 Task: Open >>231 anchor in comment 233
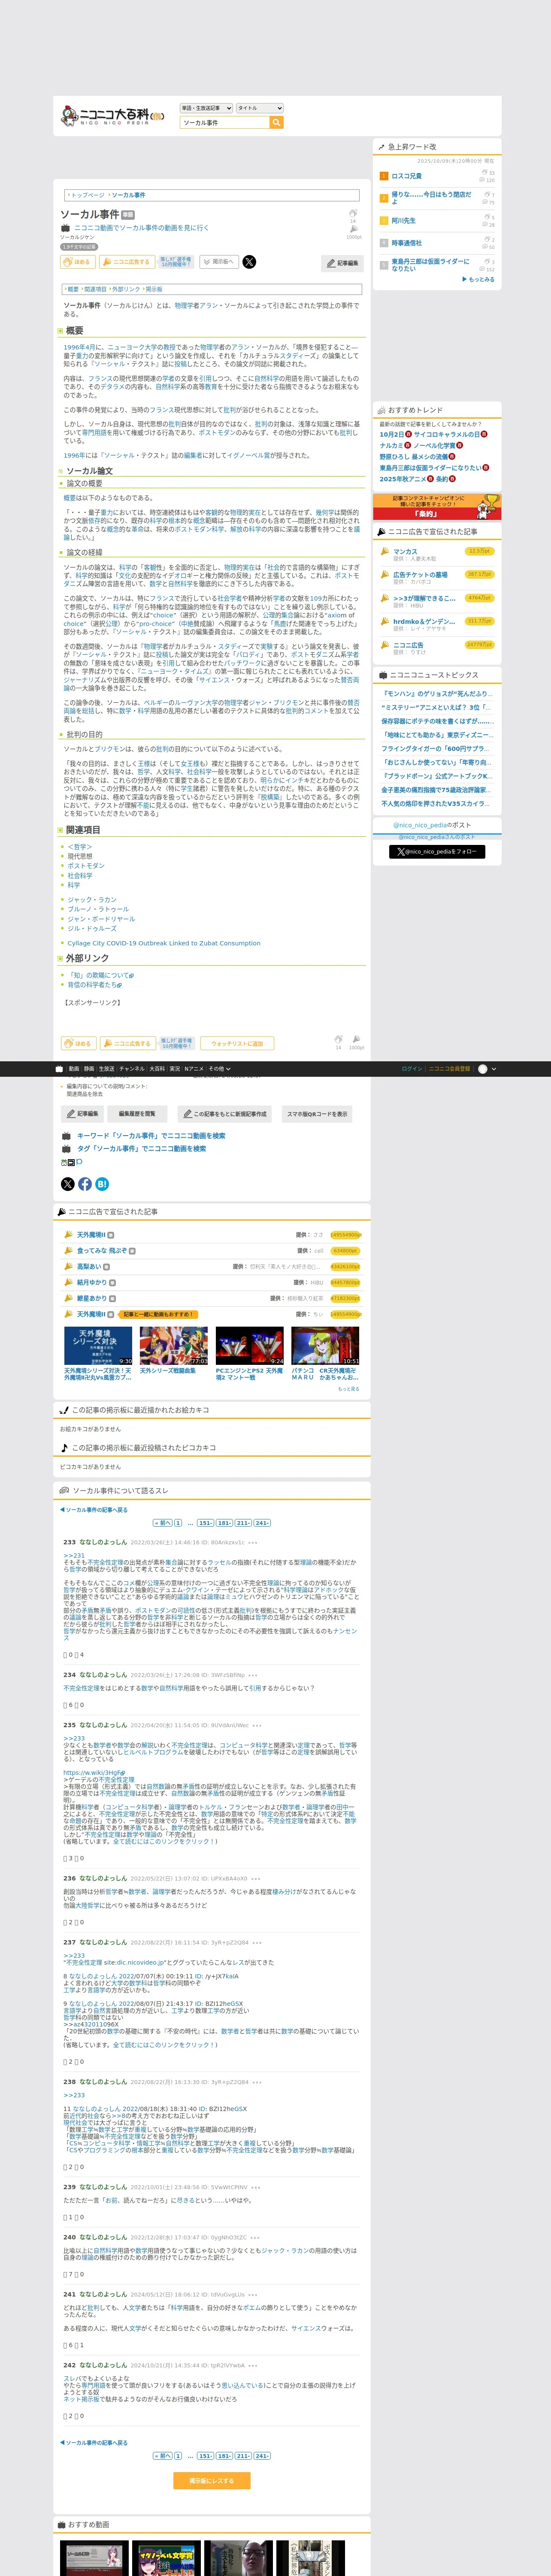click(x=74, y=1555)
